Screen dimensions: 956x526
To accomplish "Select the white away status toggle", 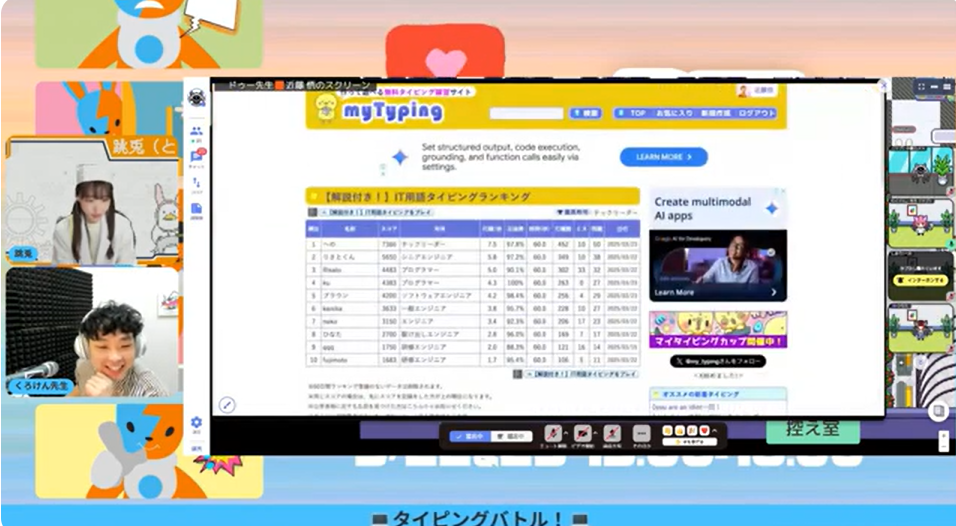I will 511,436.
